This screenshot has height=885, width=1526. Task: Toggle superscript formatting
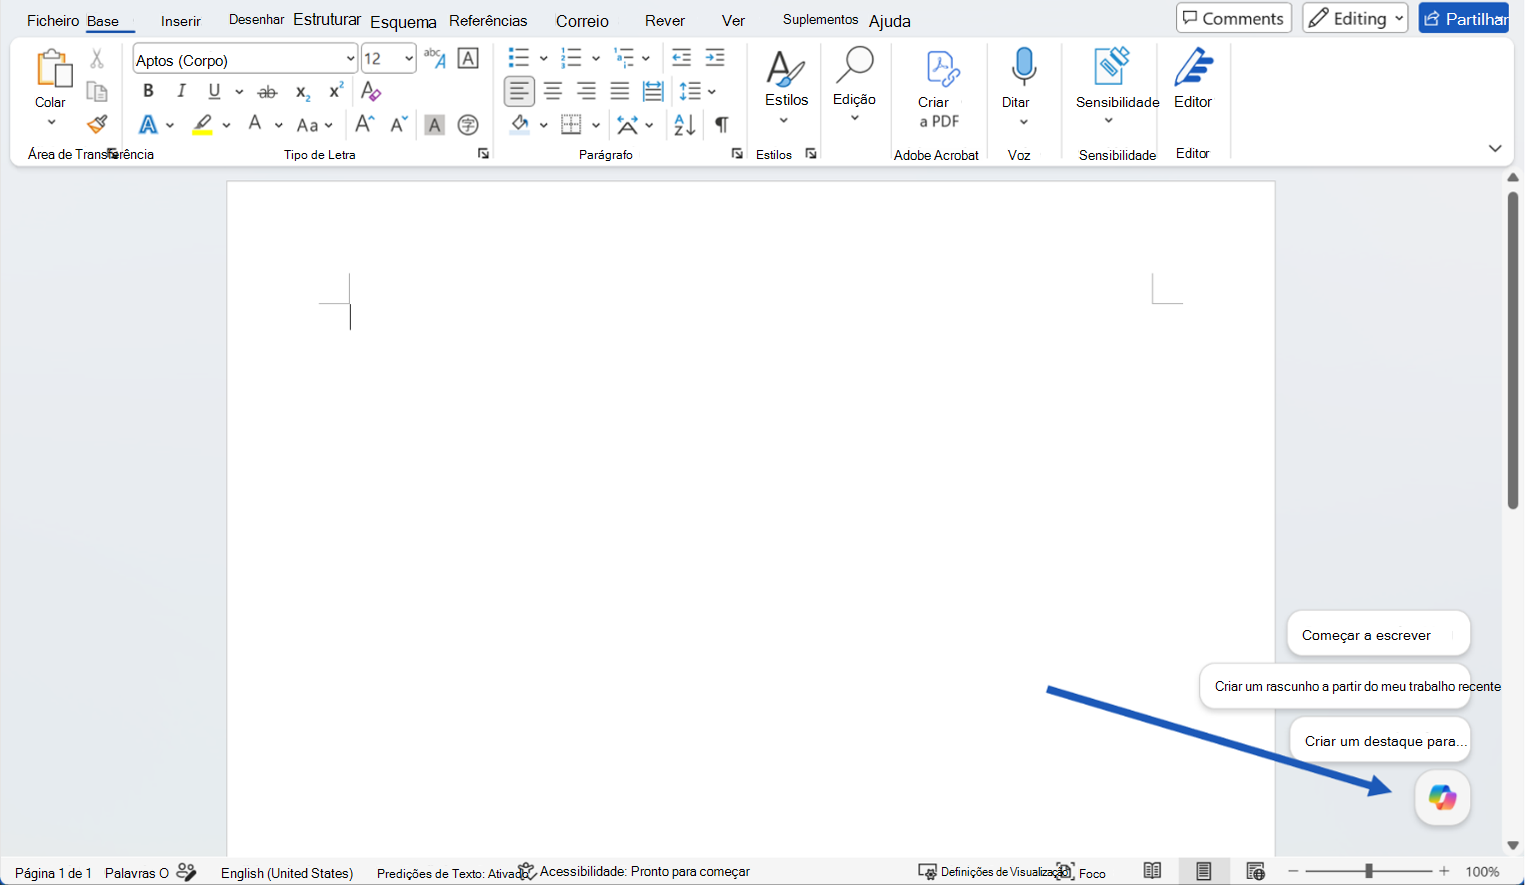tap(336, 91)
